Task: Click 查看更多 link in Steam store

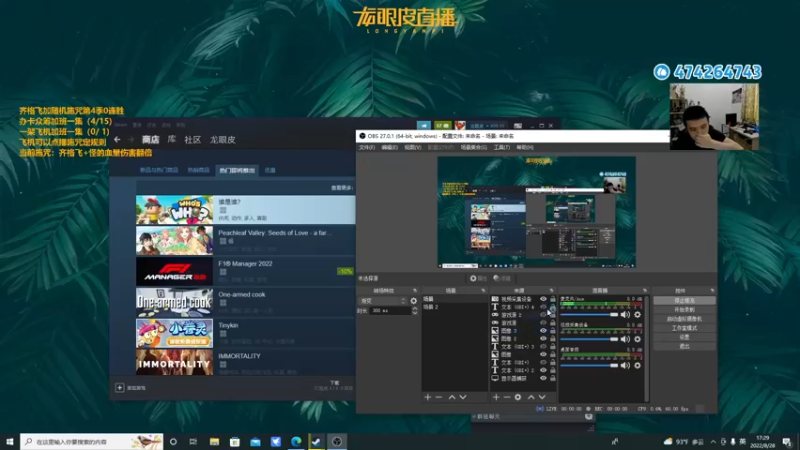Action: tap(342, 188)
